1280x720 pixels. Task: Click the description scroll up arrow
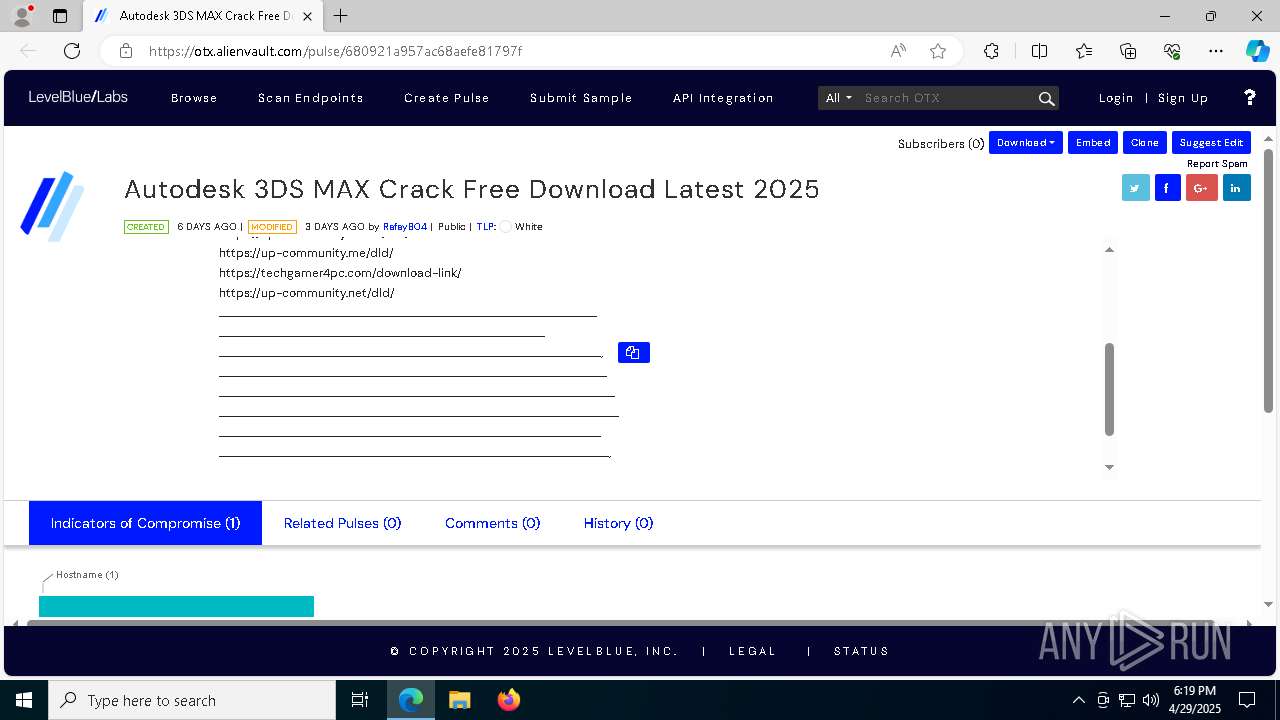[x=1109, y=249]
